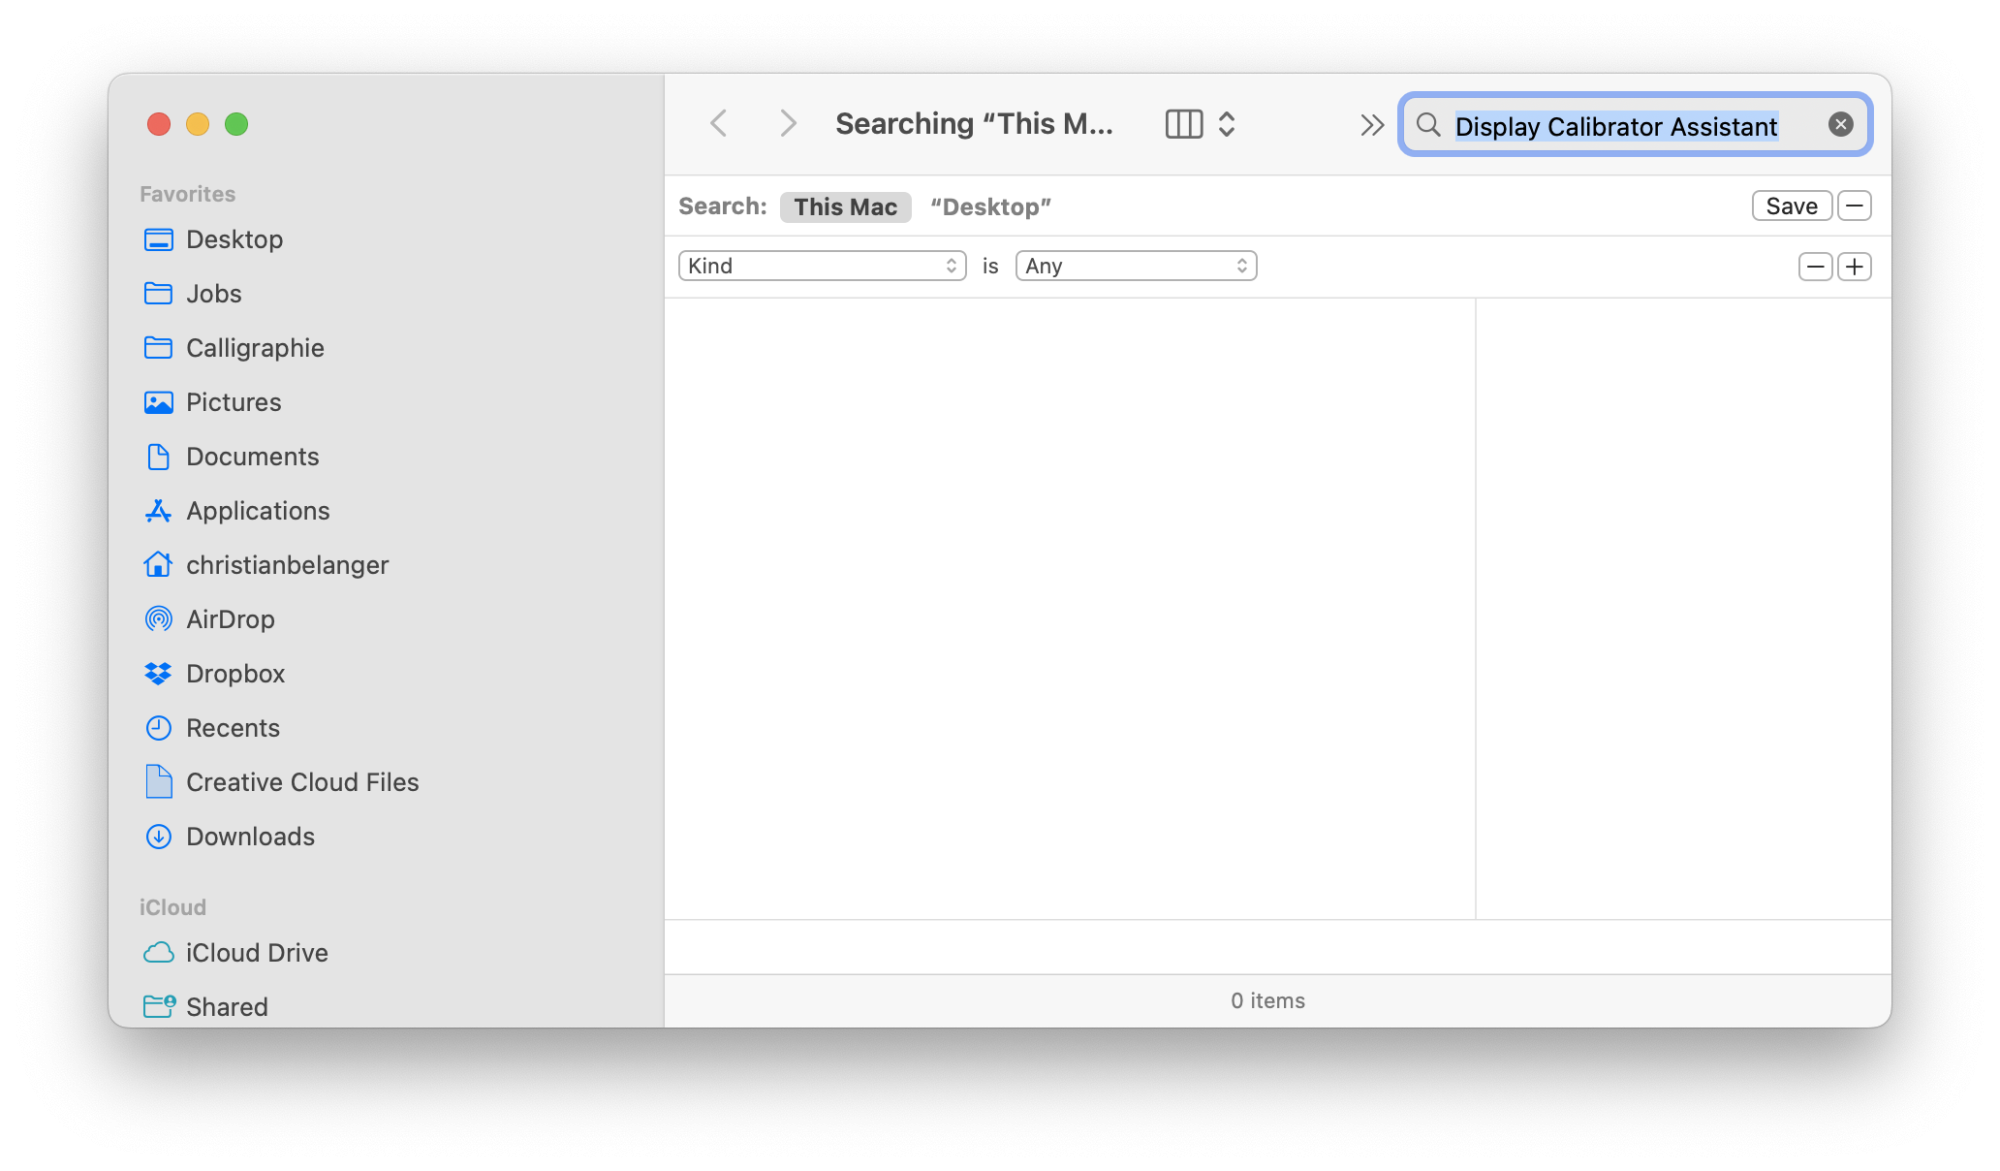
Task: Open Dropbox folder in sidebar
Action: pyautogui.click(x=235, y=673)
